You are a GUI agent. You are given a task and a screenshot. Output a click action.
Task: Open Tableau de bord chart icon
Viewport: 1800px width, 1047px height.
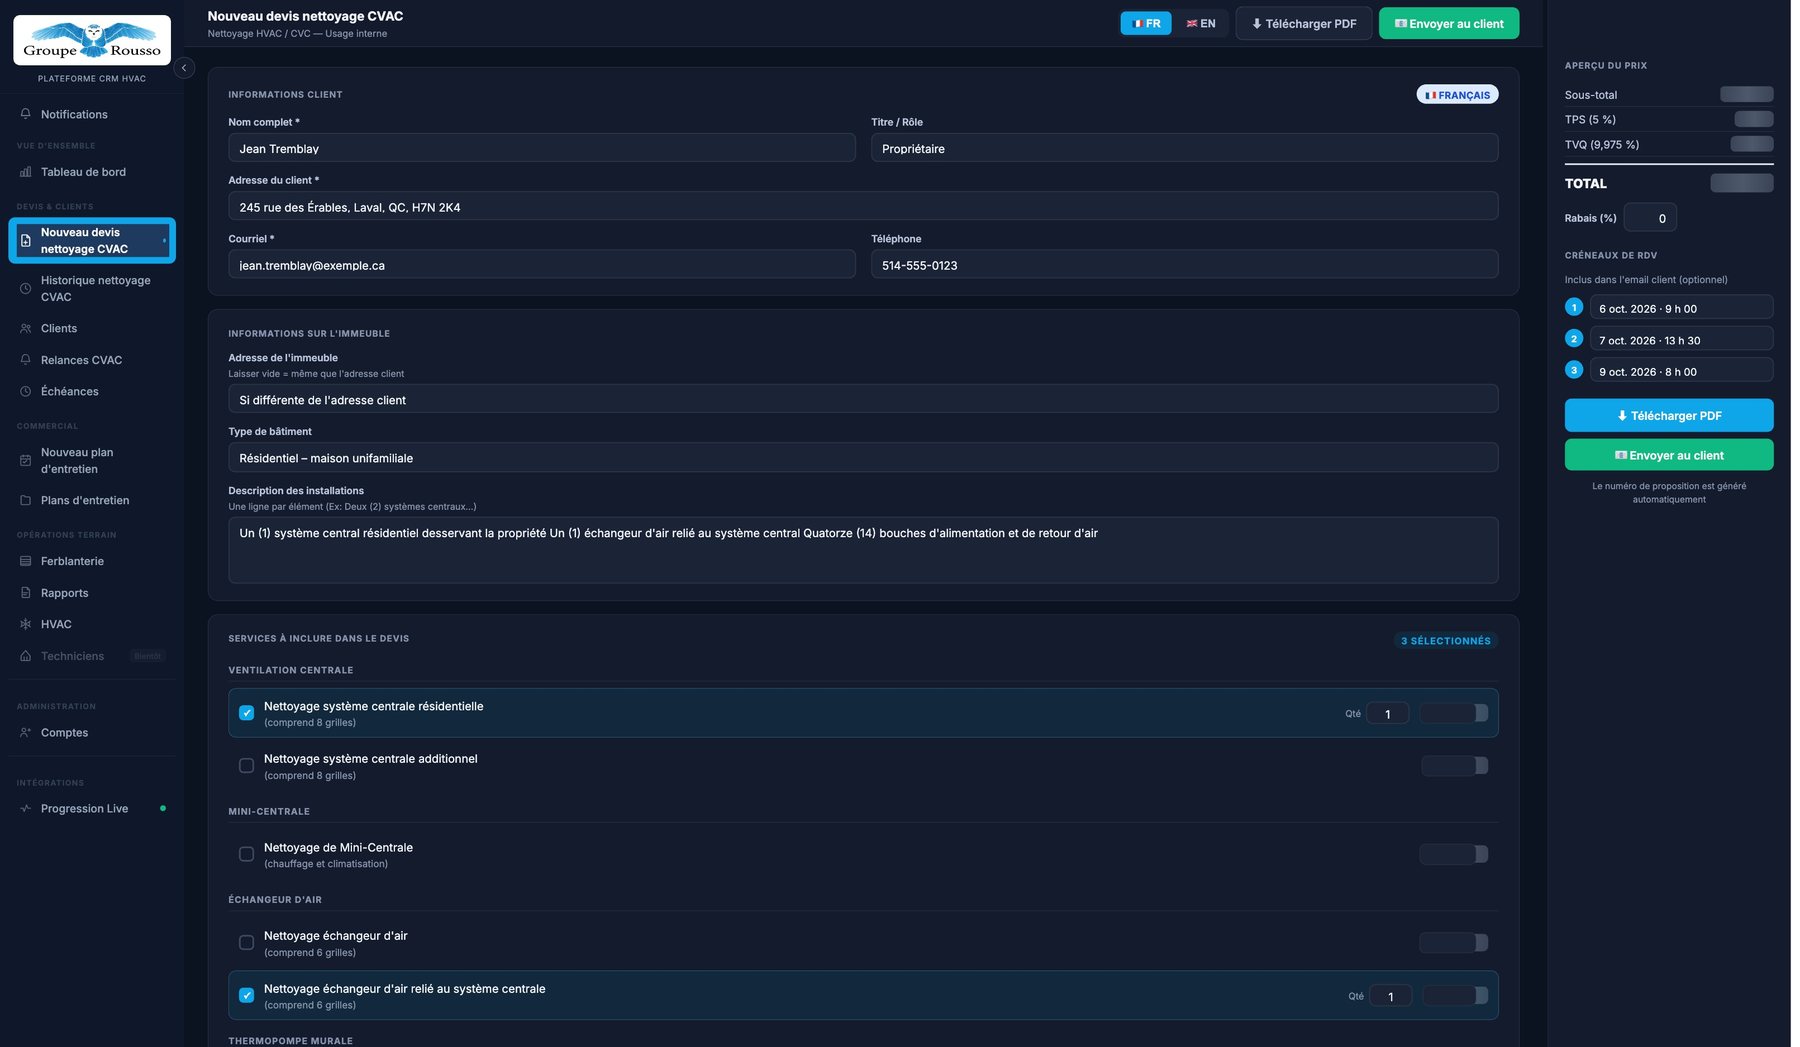pyautogui.click(x=26, y=172)
